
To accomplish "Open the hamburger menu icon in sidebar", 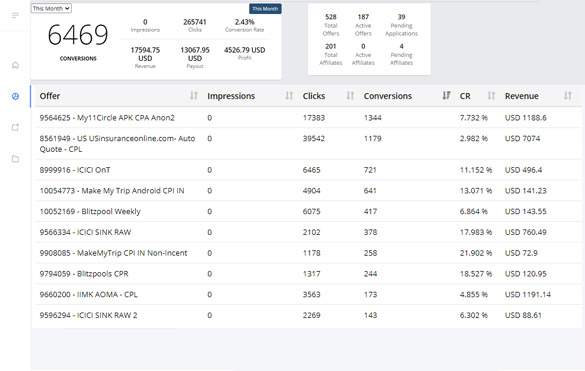I will click(x=15, y=15).
